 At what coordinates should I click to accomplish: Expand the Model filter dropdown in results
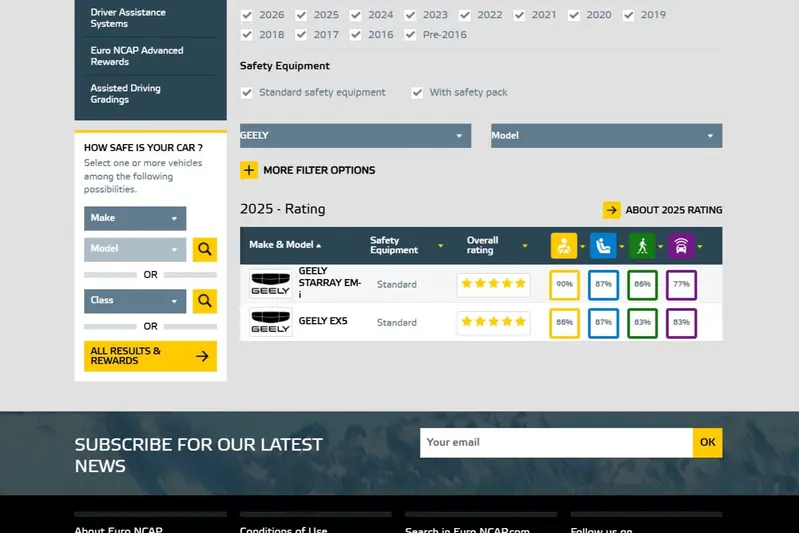(606, 135)
